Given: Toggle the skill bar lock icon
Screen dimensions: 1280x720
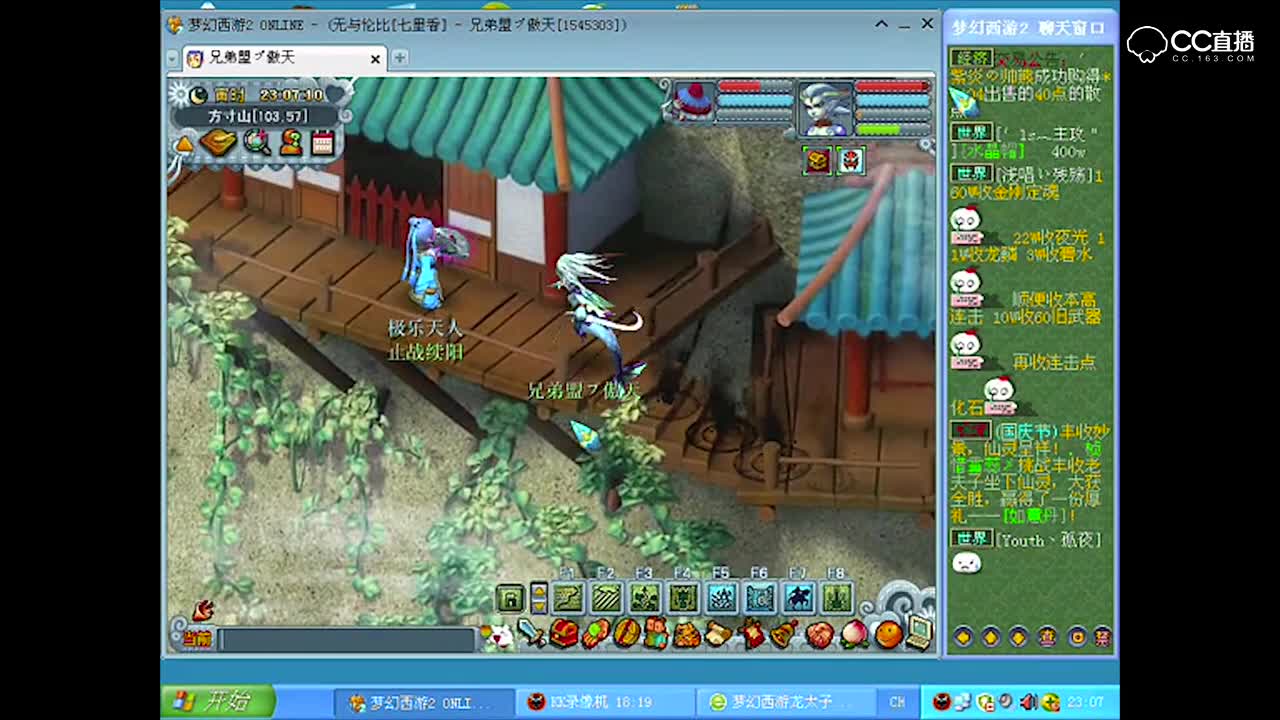Looking at the screenshot, I should (x=510, y=598).
